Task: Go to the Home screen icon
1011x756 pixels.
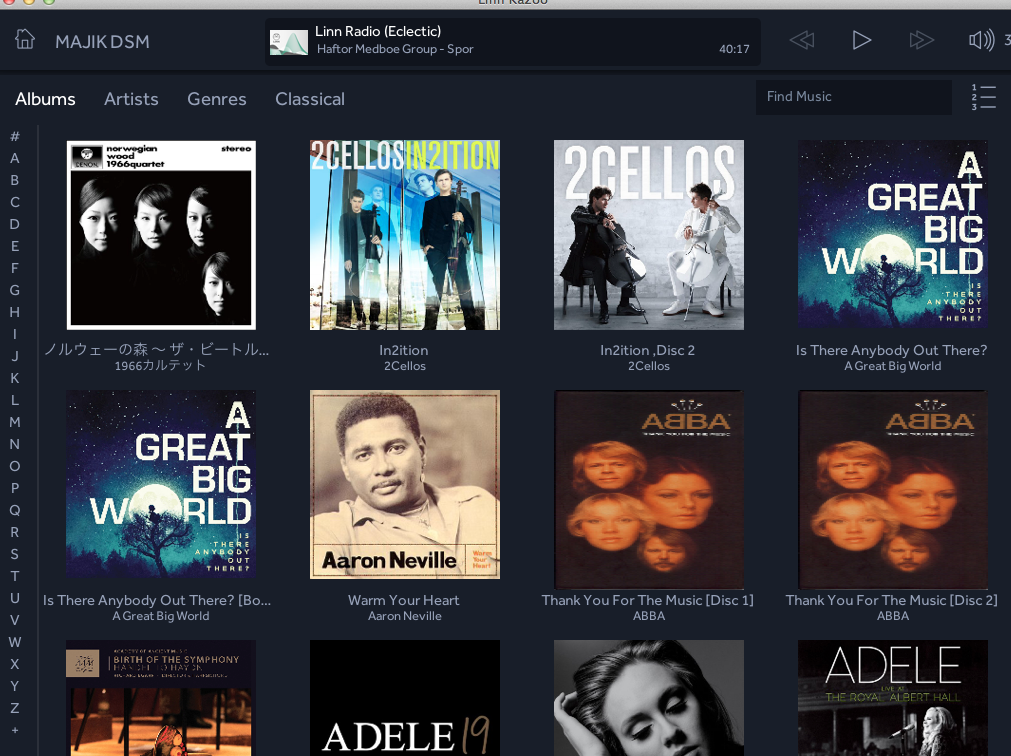Action: pos(25,40)
